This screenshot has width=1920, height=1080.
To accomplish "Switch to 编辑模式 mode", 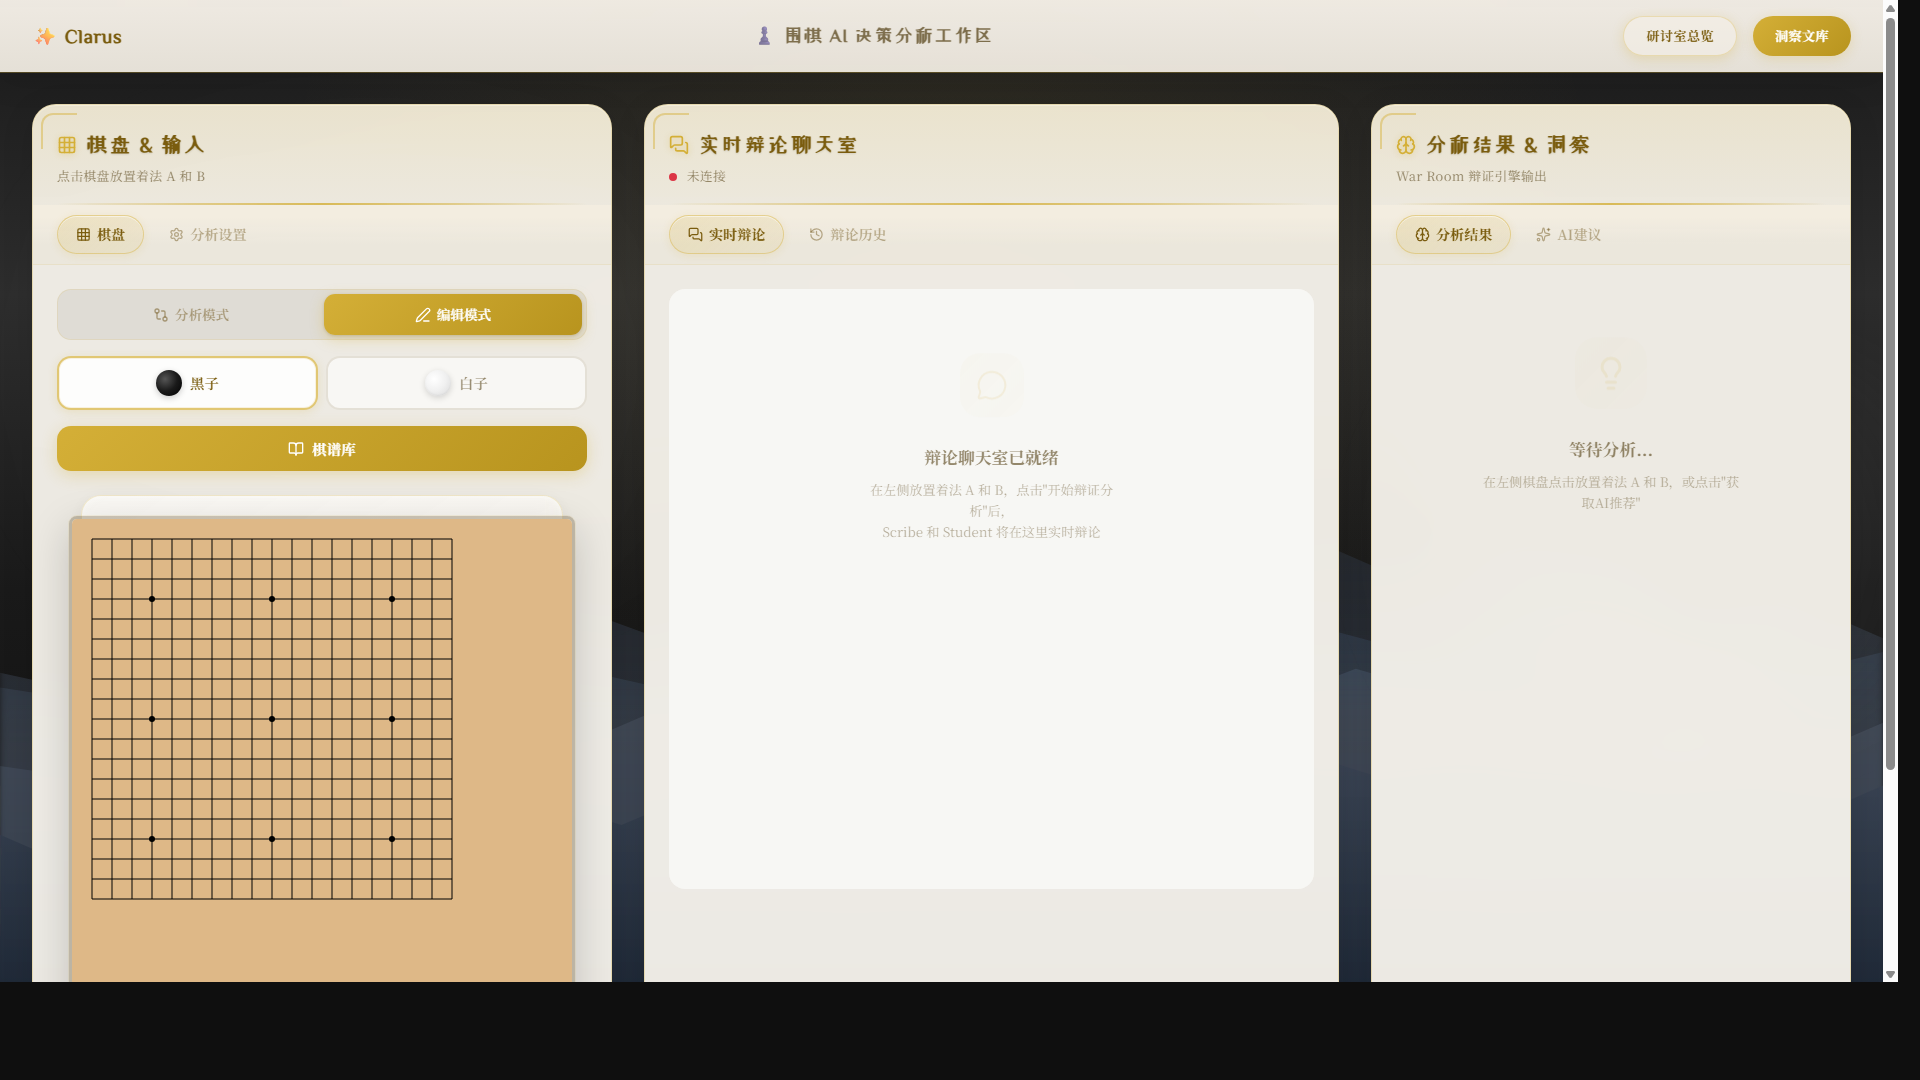I will tap(453, 315).
